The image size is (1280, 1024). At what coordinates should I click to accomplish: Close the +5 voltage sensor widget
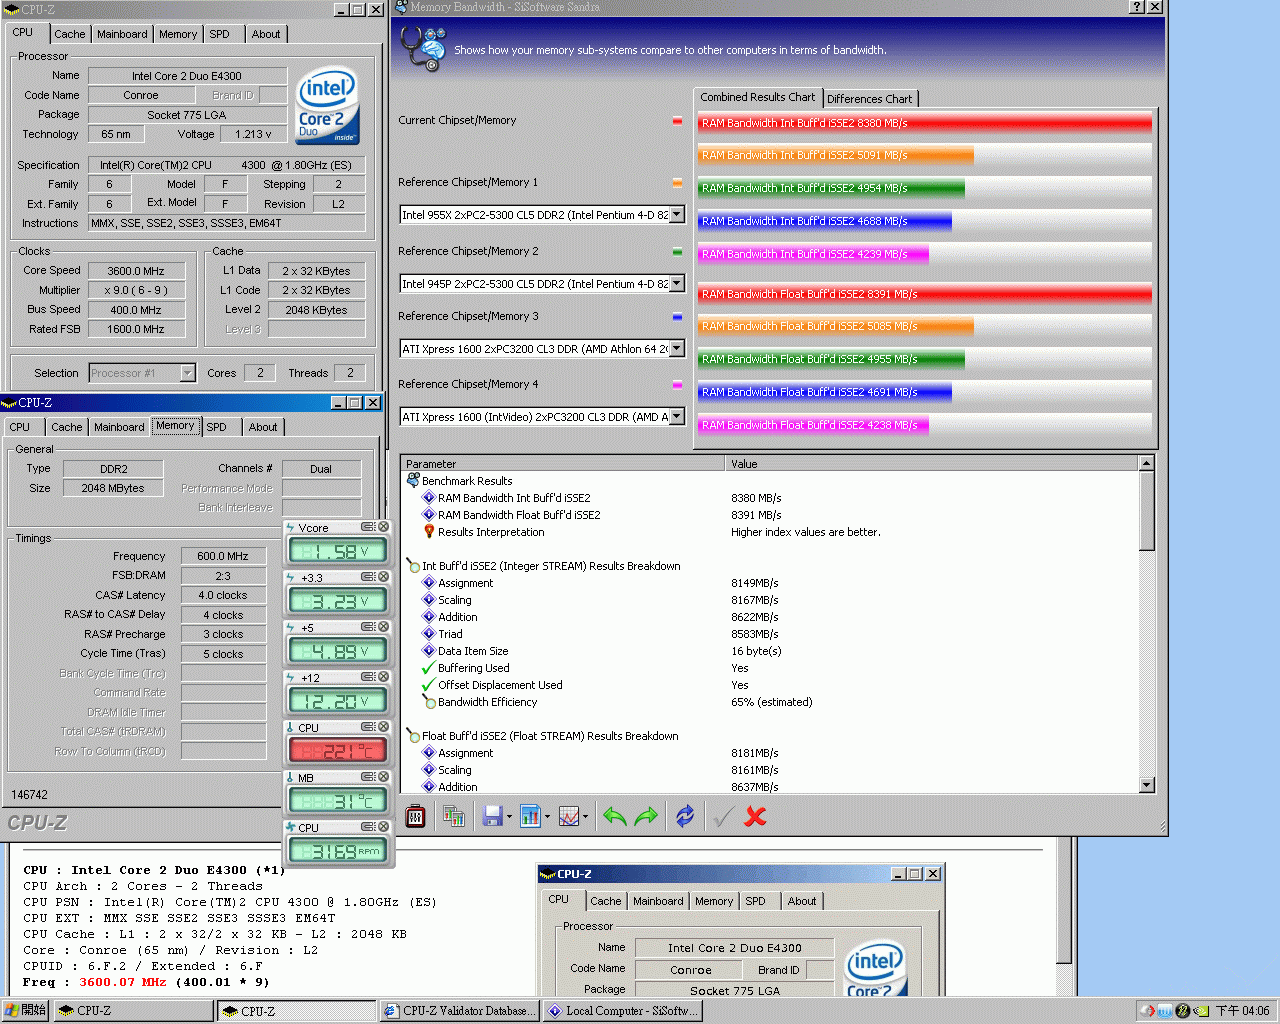click(x=383, y=627)
